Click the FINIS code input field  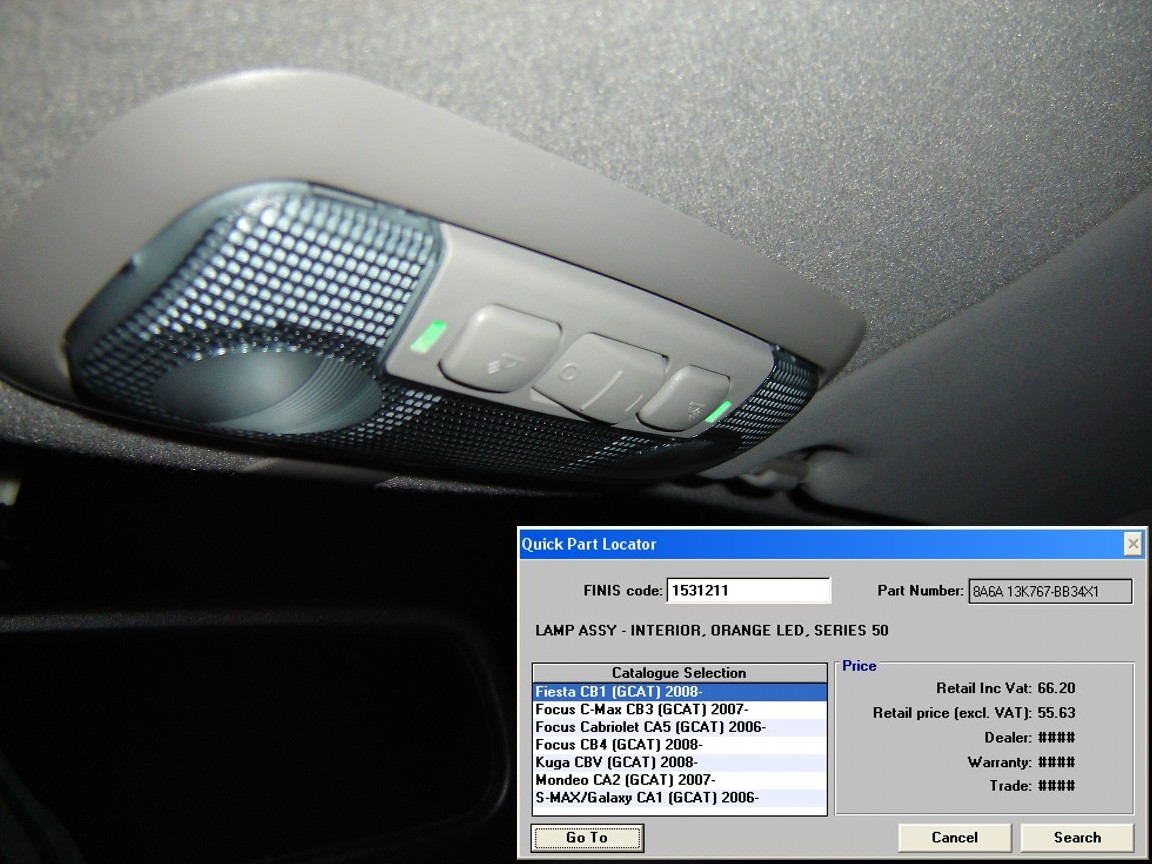click(748, 591)
